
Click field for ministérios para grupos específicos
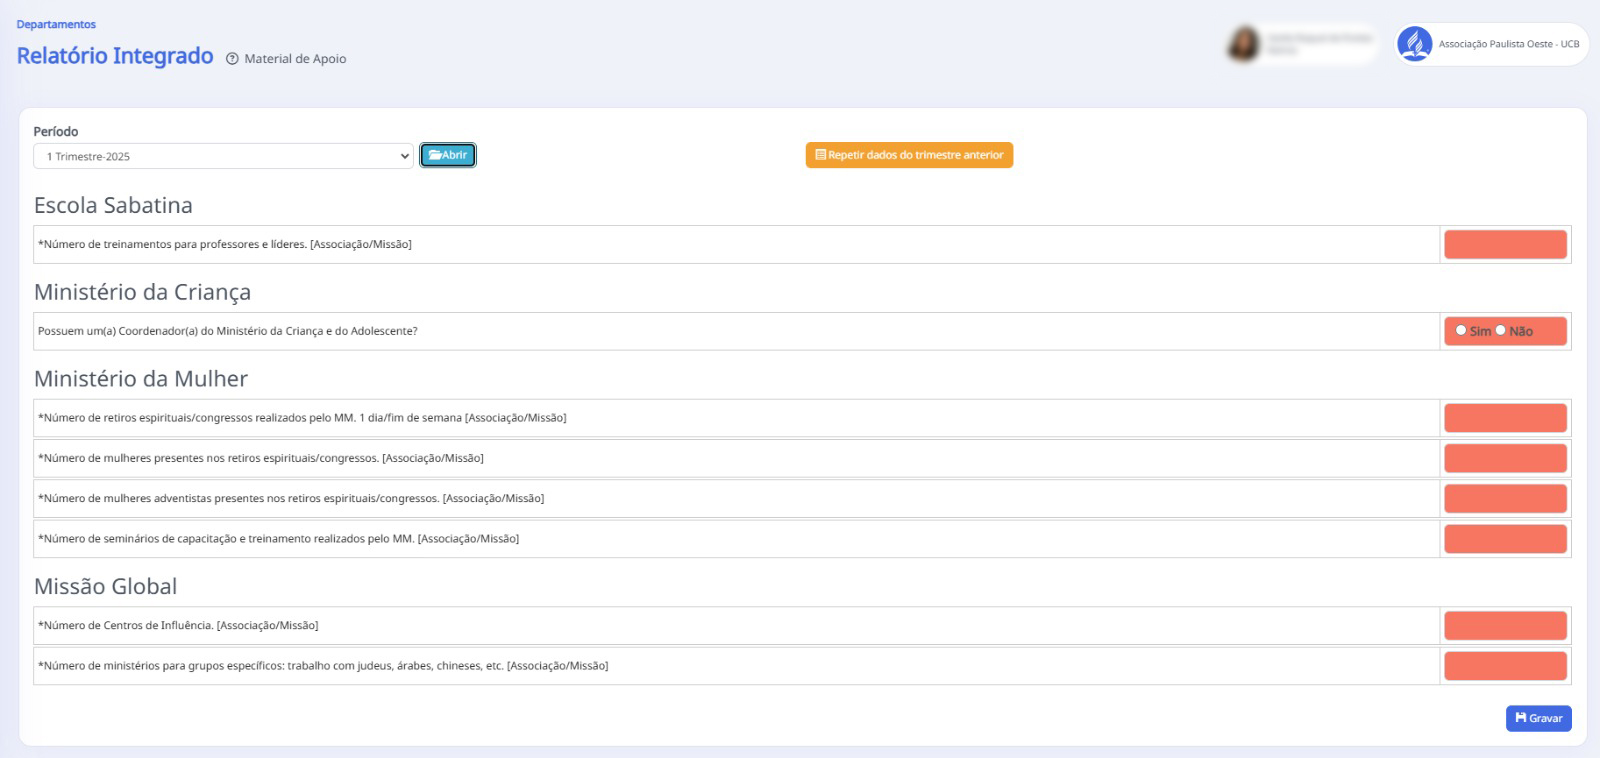tap(1504, 666)
